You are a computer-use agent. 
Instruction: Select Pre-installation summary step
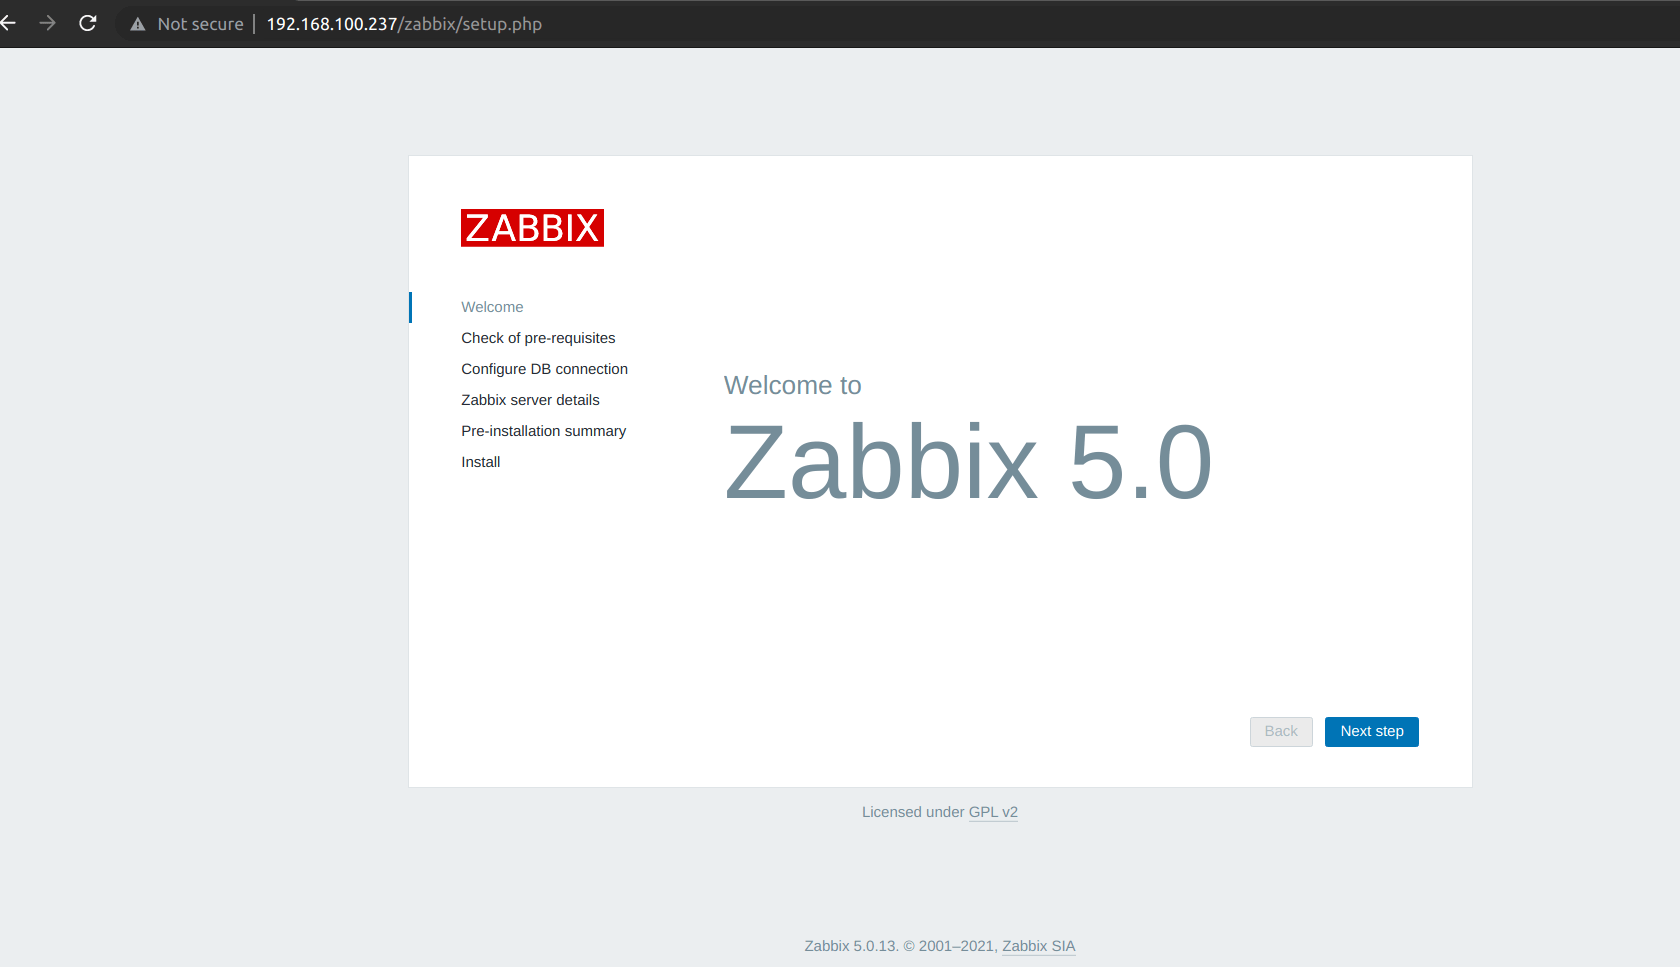(x=543, y=431)
